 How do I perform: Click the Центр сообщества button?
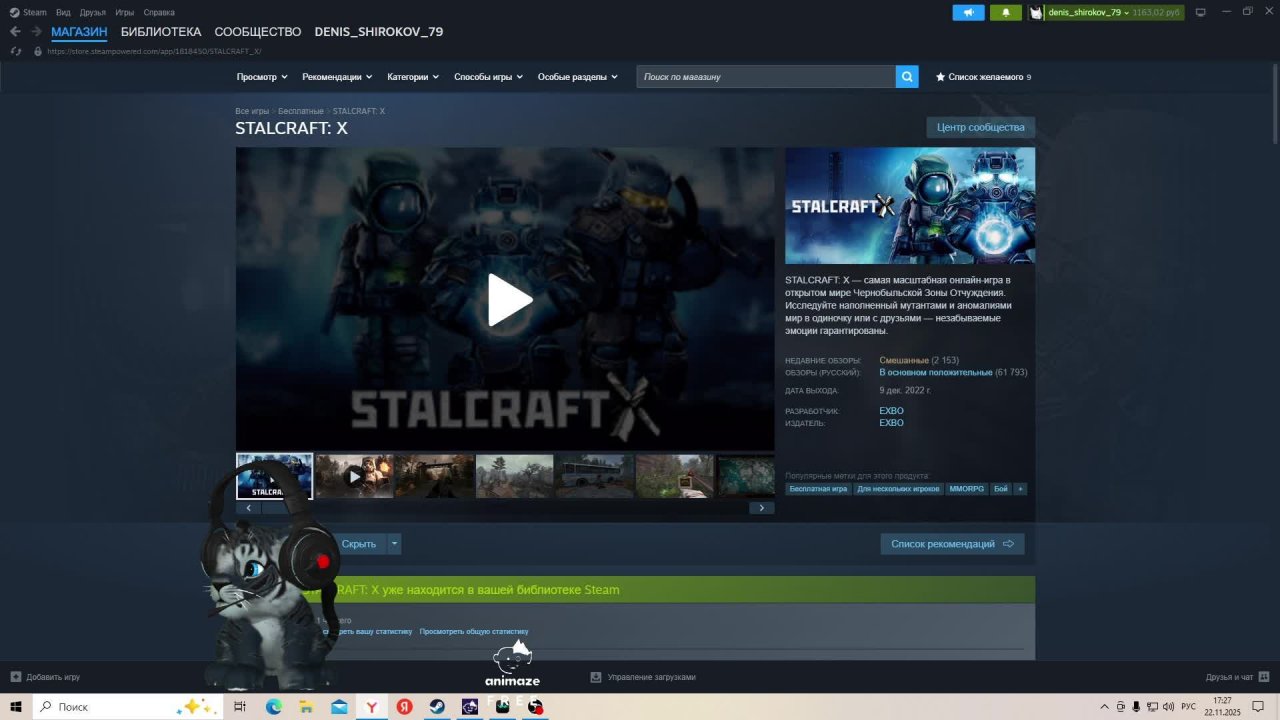(981, 128)
